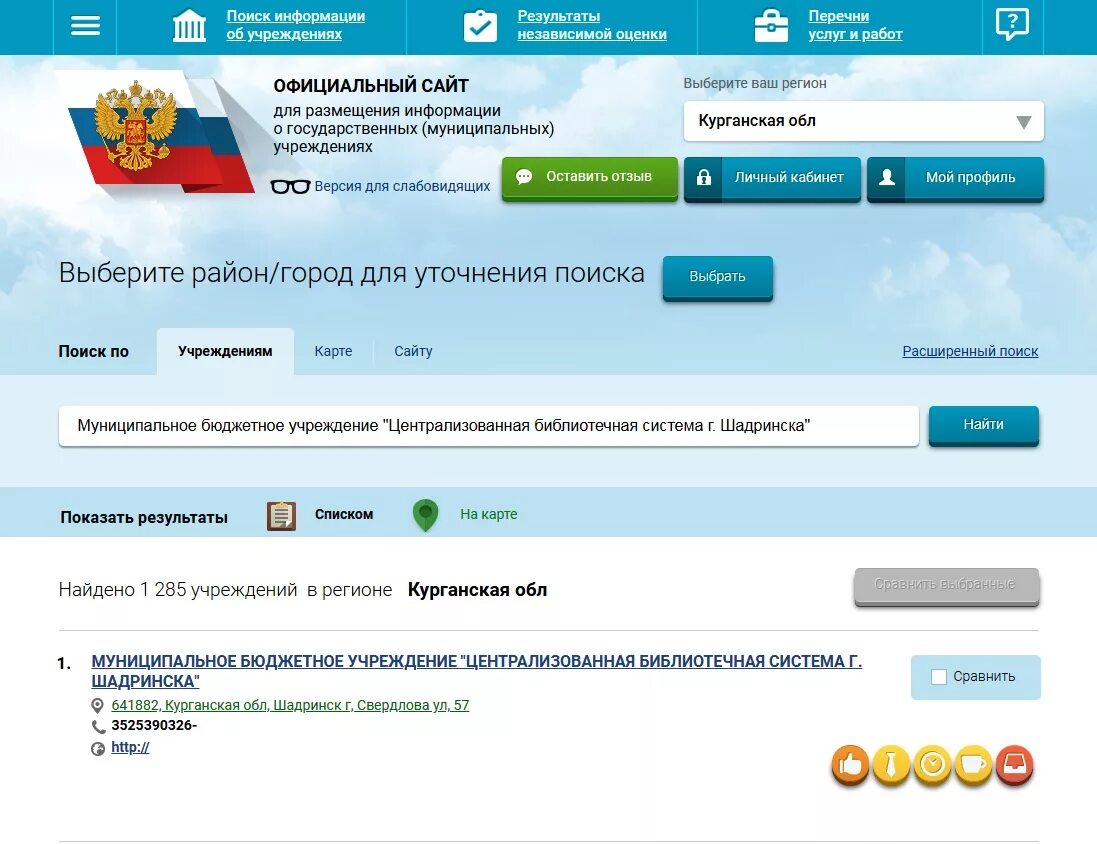Click the Оставить отзыв button

pyautogui.click(x=589, y=177)
